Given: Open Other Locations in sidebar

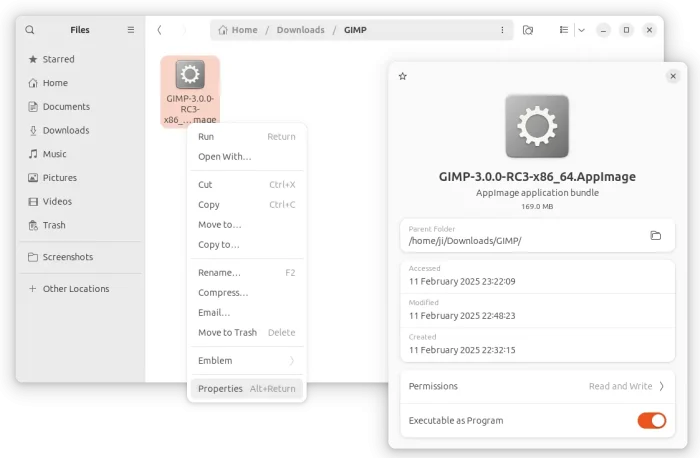Looking at the screenshot, I should click(x=79, y=288).
